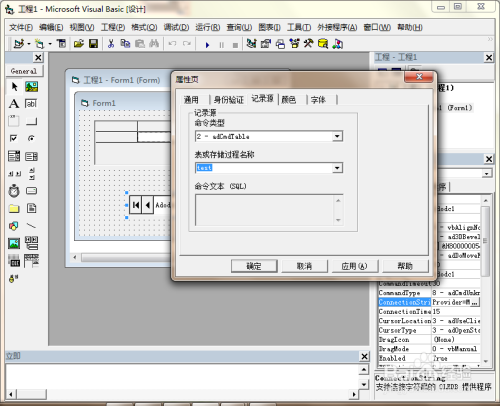Click the 命令文本 SQL text box
Viewport: 500px width, 406px height.
(269, 210)
